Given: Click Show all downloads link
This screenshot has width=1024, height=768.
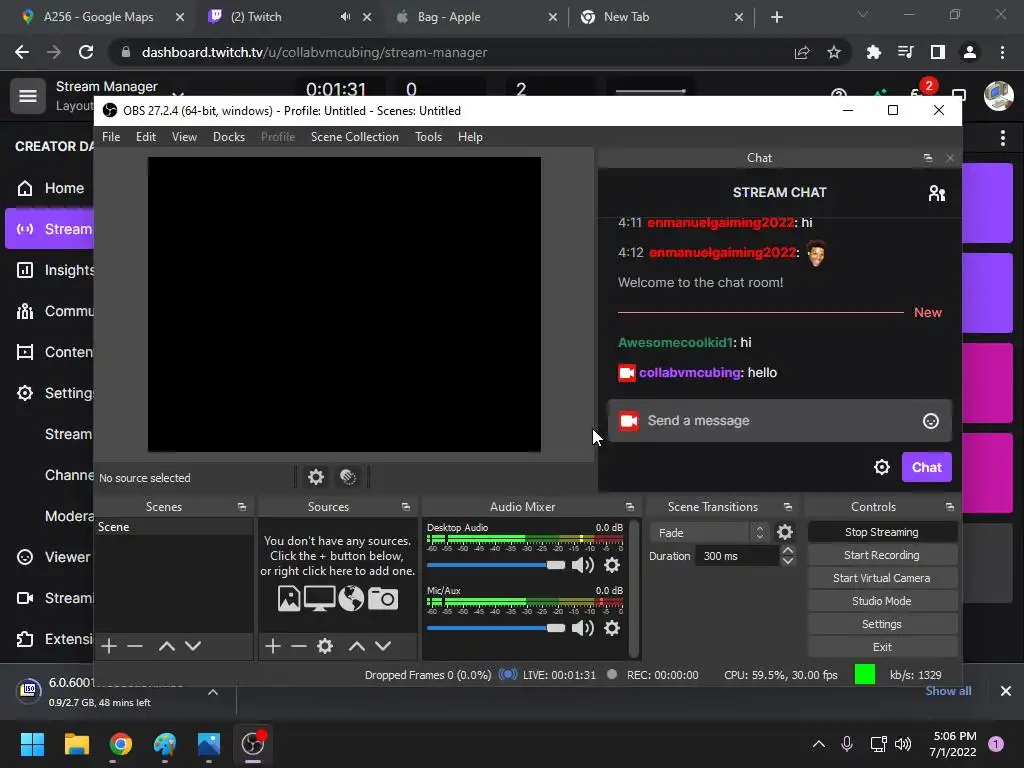Looking at the screenshot, I should 948,691.
